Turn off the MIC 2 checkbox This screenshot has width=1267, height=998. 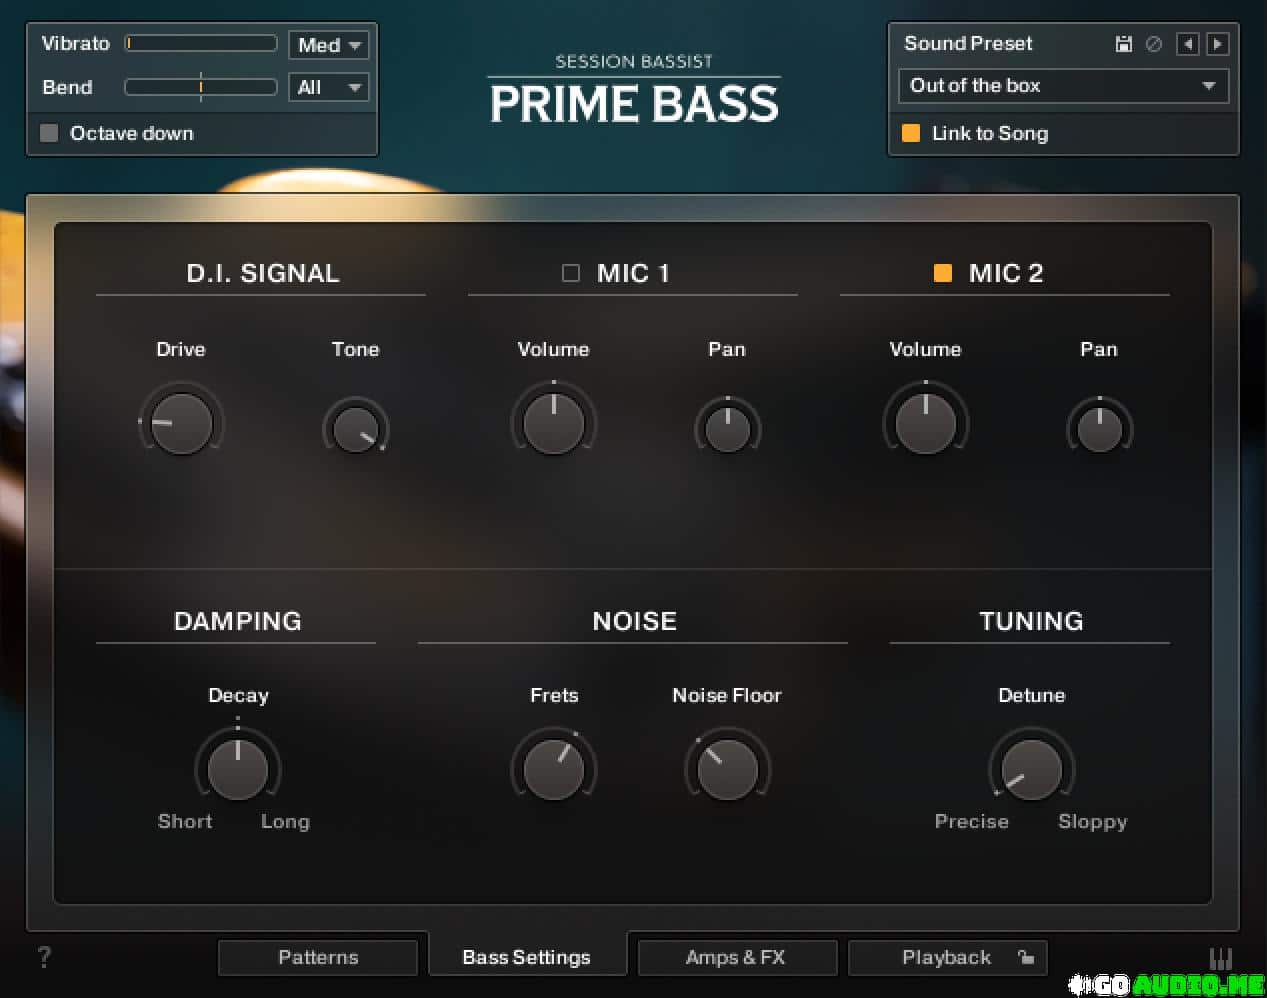tap(943, 273)
